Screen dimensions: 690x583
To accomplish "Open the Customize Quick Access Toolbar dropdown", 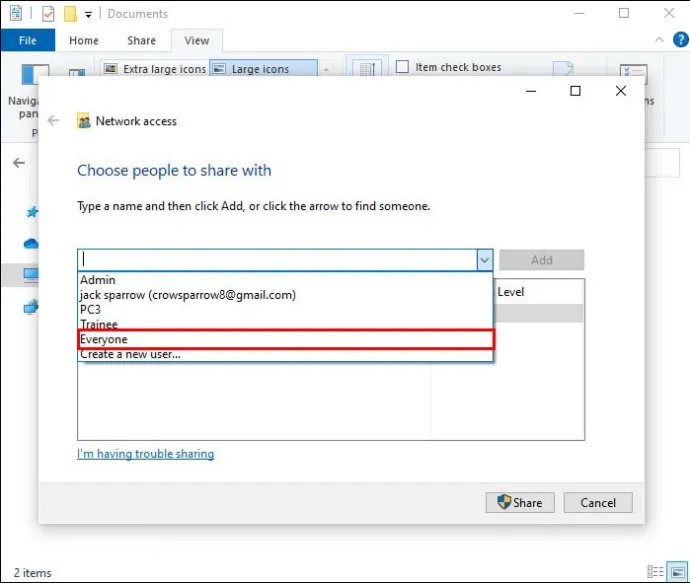I will pyautogui.click(x=88, y=15).
